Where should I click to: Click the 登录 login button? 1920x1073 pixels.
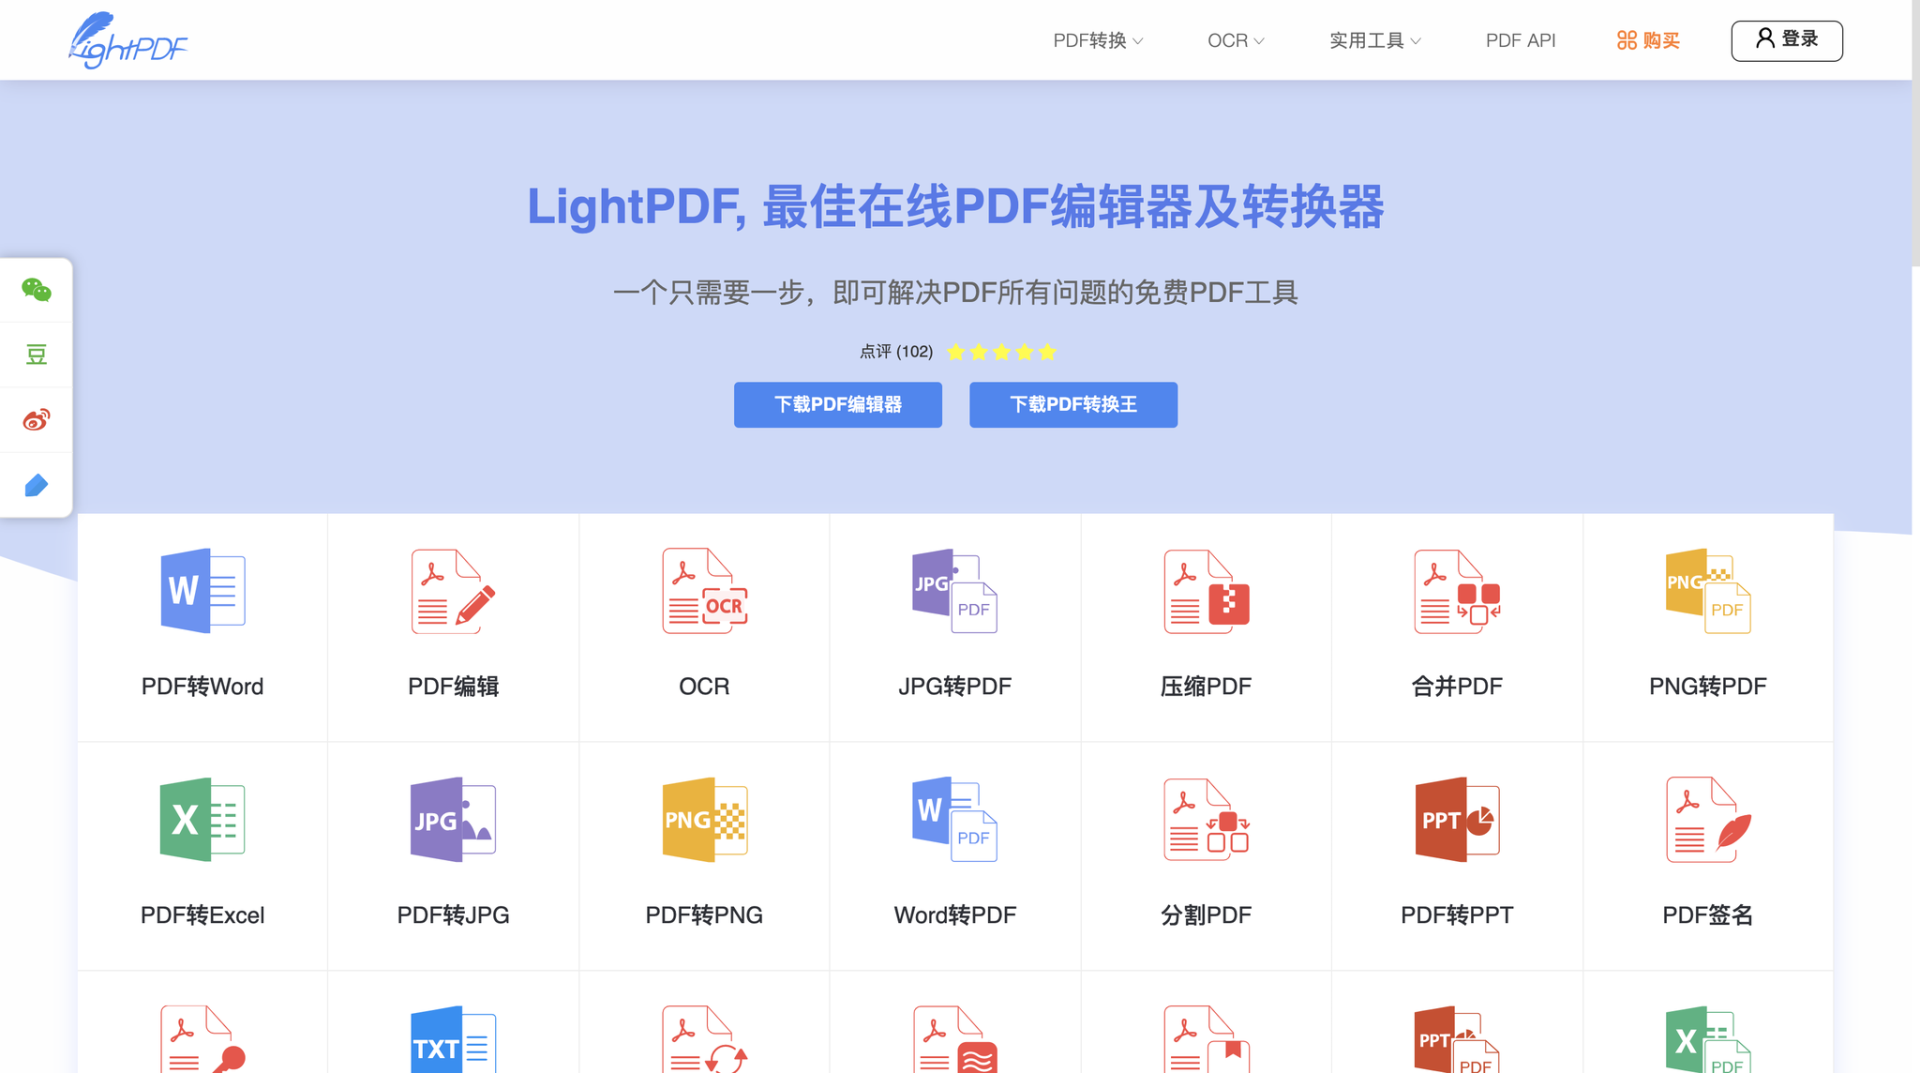click(x=1787, y=40)
